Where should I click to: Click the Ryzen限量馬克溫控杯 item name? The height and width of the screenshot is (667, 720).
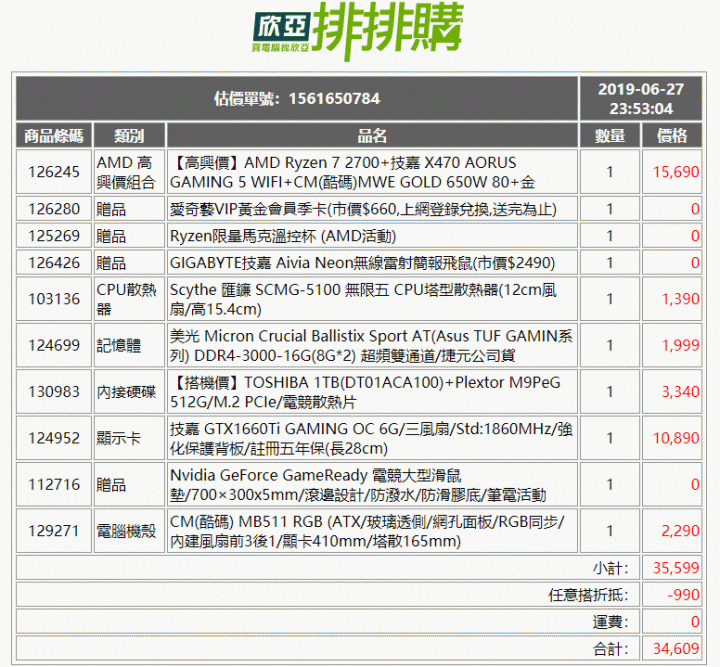[x=283, y=236]
